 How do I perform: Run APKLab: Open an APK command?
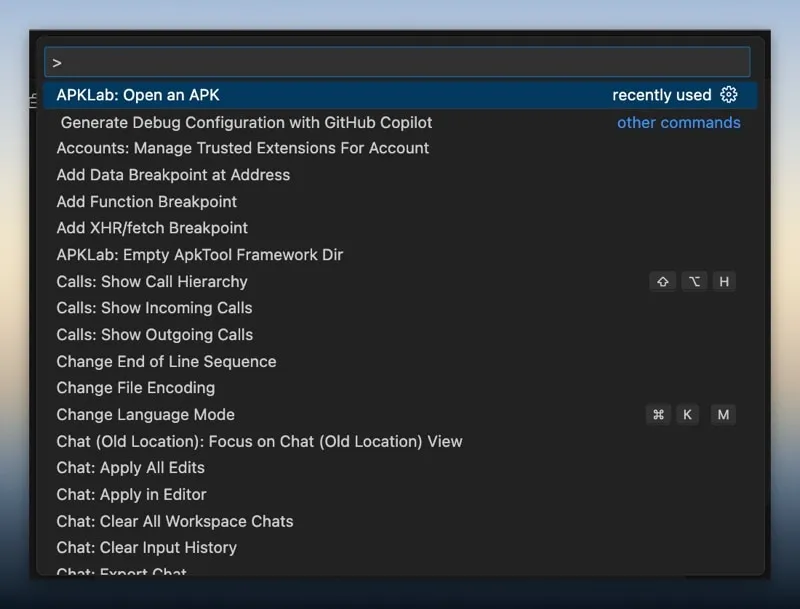point(138,95)
